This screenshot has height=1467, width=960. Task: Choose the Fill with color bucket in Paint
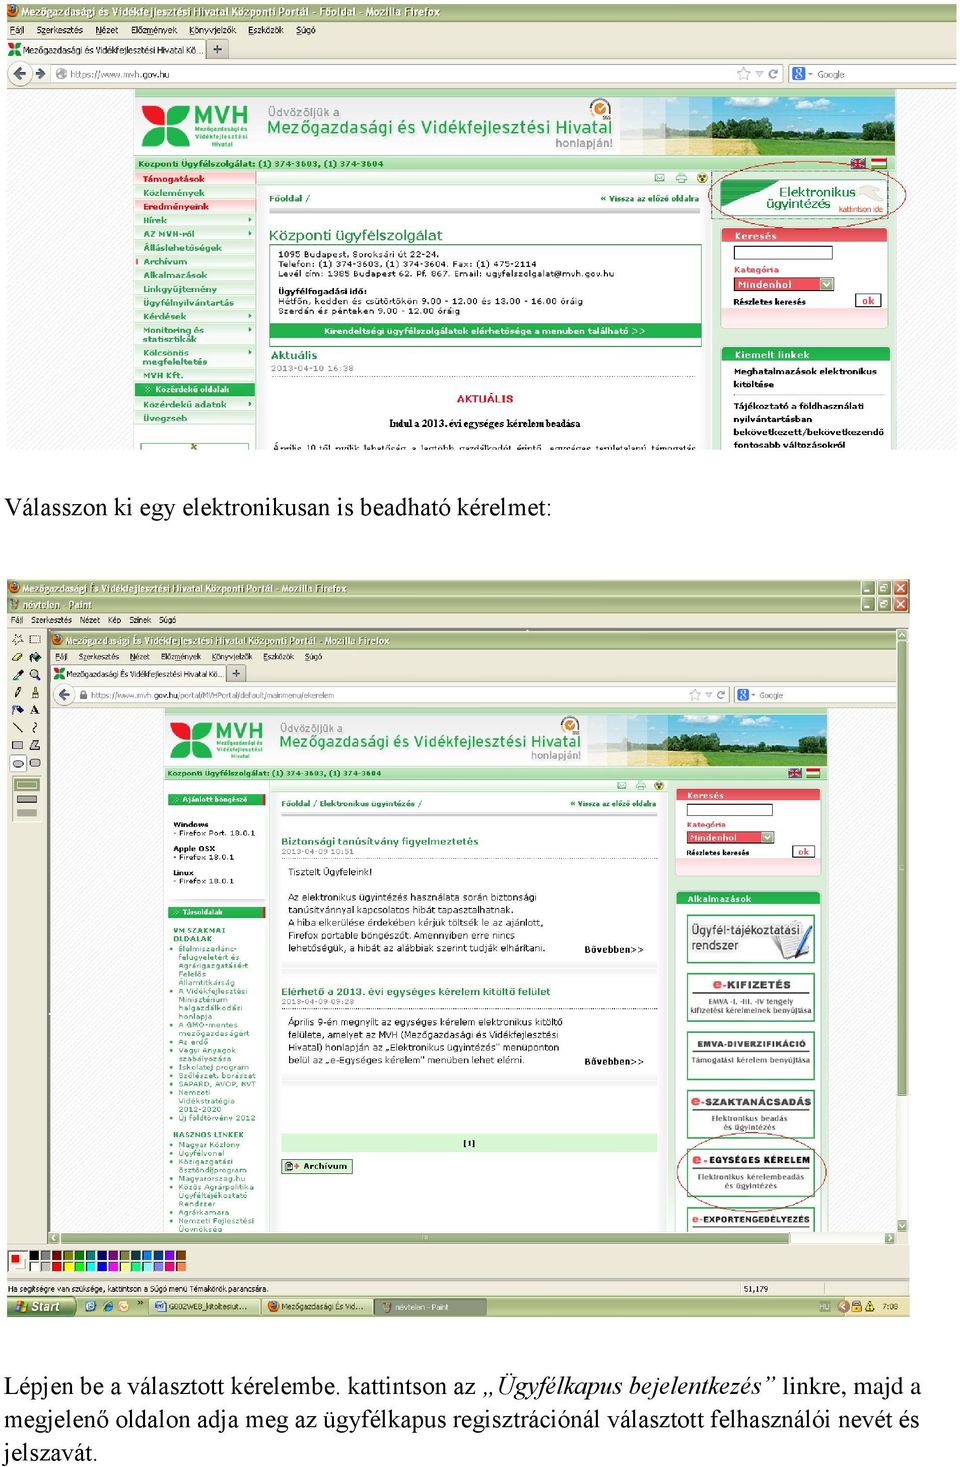point(34,657)
